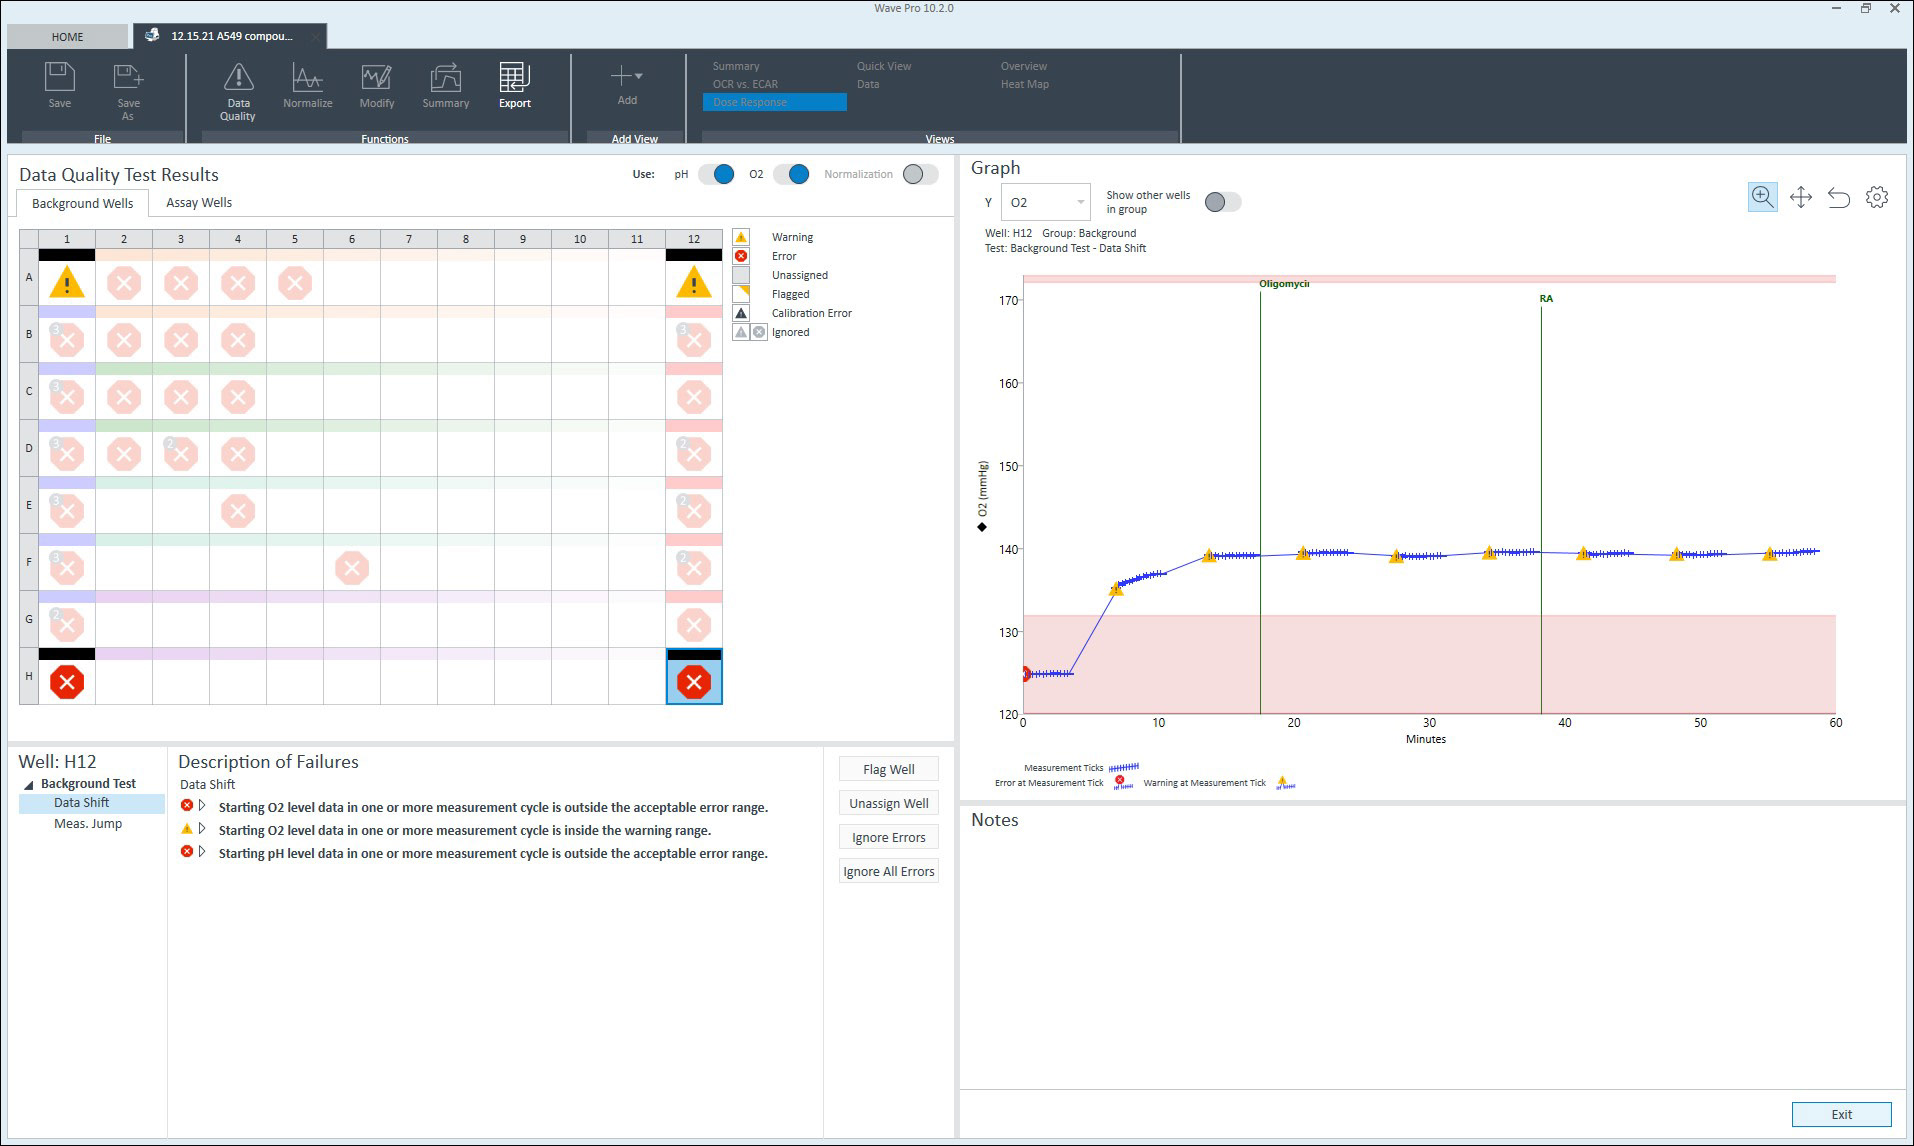This screenshot has height=1146, width=1914.
Task: Select faded error well A5
Action: click(x=295, y=283)
